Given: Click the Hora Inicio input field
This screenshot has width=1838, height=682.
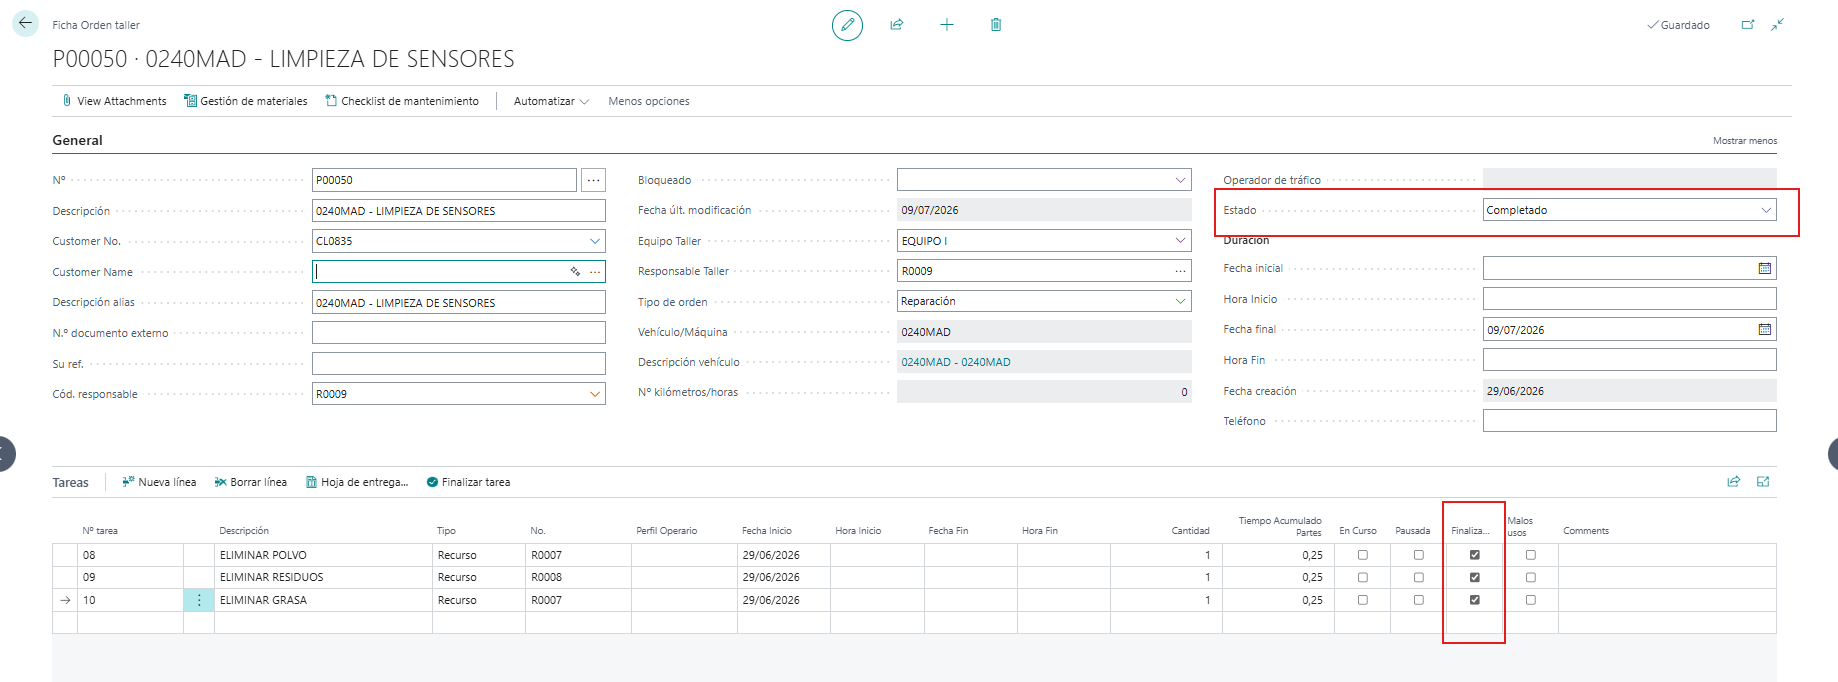Looking at the screenshot, I should (x=1629, y=299).
